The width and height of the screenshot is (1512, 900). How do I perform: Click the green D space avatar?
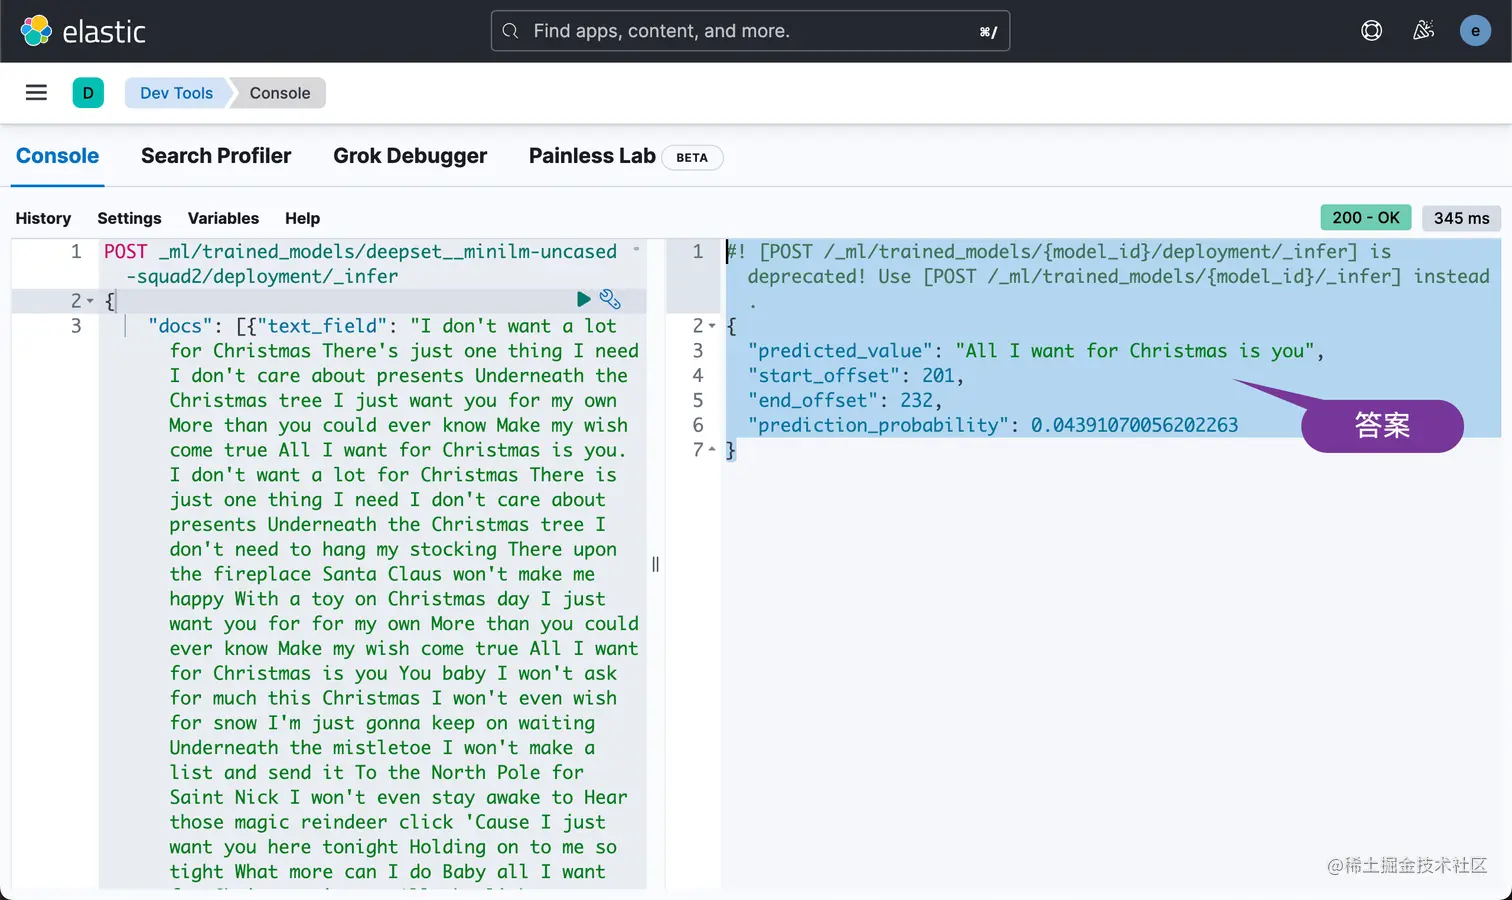(88, 93)
